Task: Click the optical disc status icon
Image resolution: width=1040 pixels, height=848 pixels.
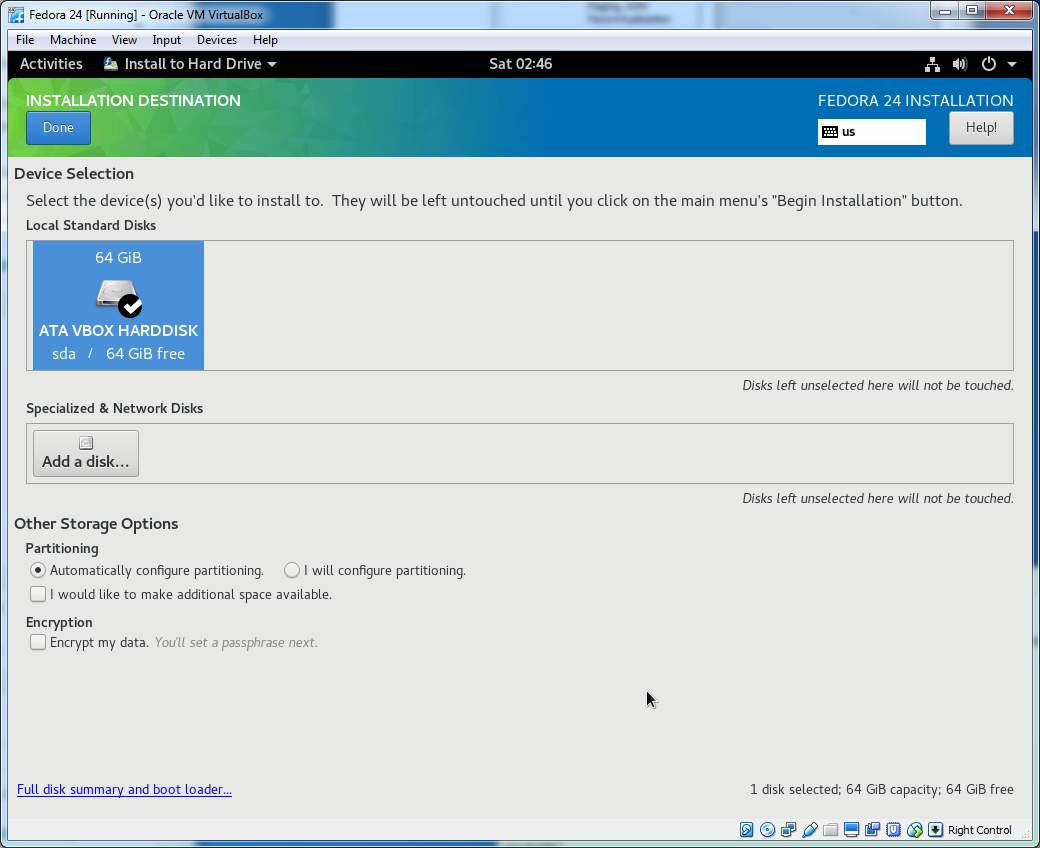Action: [767, 829]
